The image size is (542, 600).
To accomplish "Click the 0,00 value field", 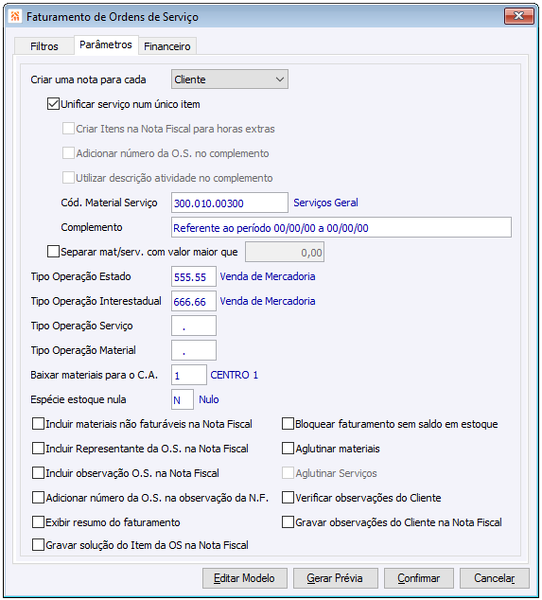I will 285,252.
